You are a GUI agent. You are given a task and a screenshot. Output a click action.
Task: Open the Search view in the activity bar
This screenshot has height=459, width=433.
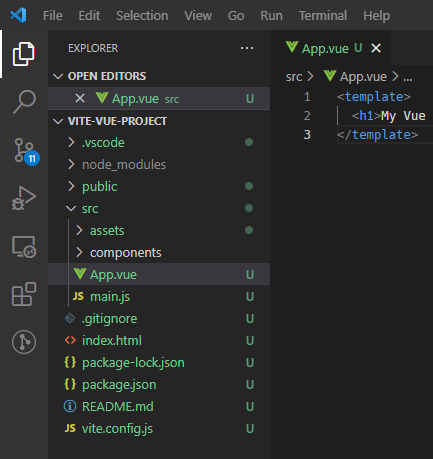tap(24, 102)
